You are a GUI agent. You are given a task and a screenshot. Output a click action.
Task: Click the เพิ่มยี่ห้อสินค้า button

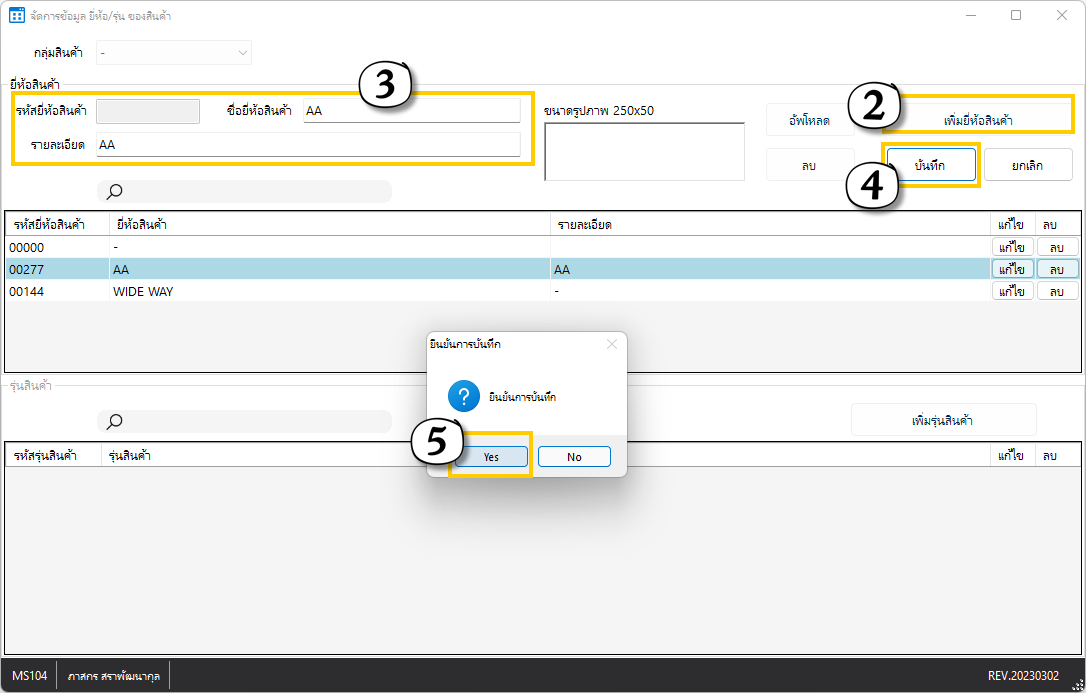coord(978,120)
